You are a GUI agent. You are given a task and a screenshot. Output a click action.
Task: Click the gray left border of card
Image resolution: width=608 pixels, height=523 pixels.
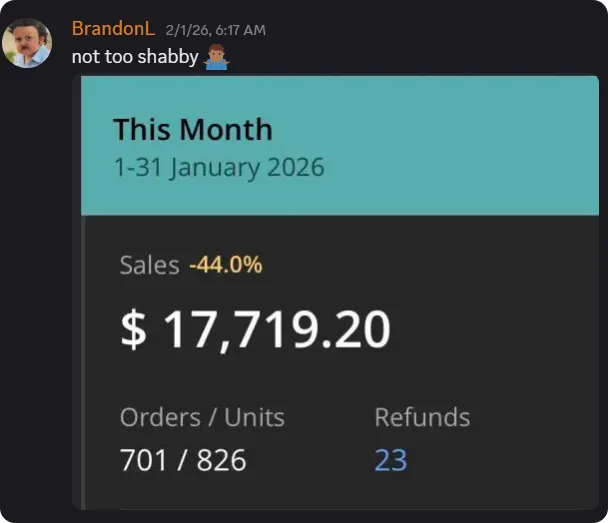point(84,360)
